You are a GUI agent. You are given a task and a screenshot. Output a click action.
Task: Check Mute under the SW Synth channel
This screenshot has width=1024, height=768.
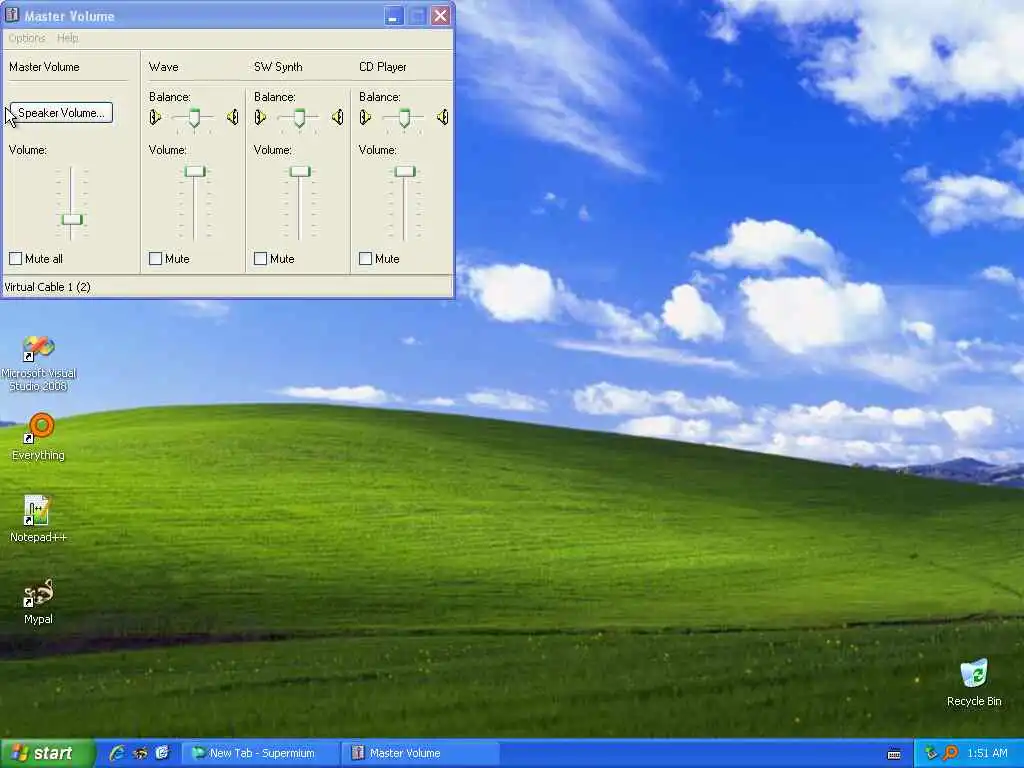[x=261, y=259]
